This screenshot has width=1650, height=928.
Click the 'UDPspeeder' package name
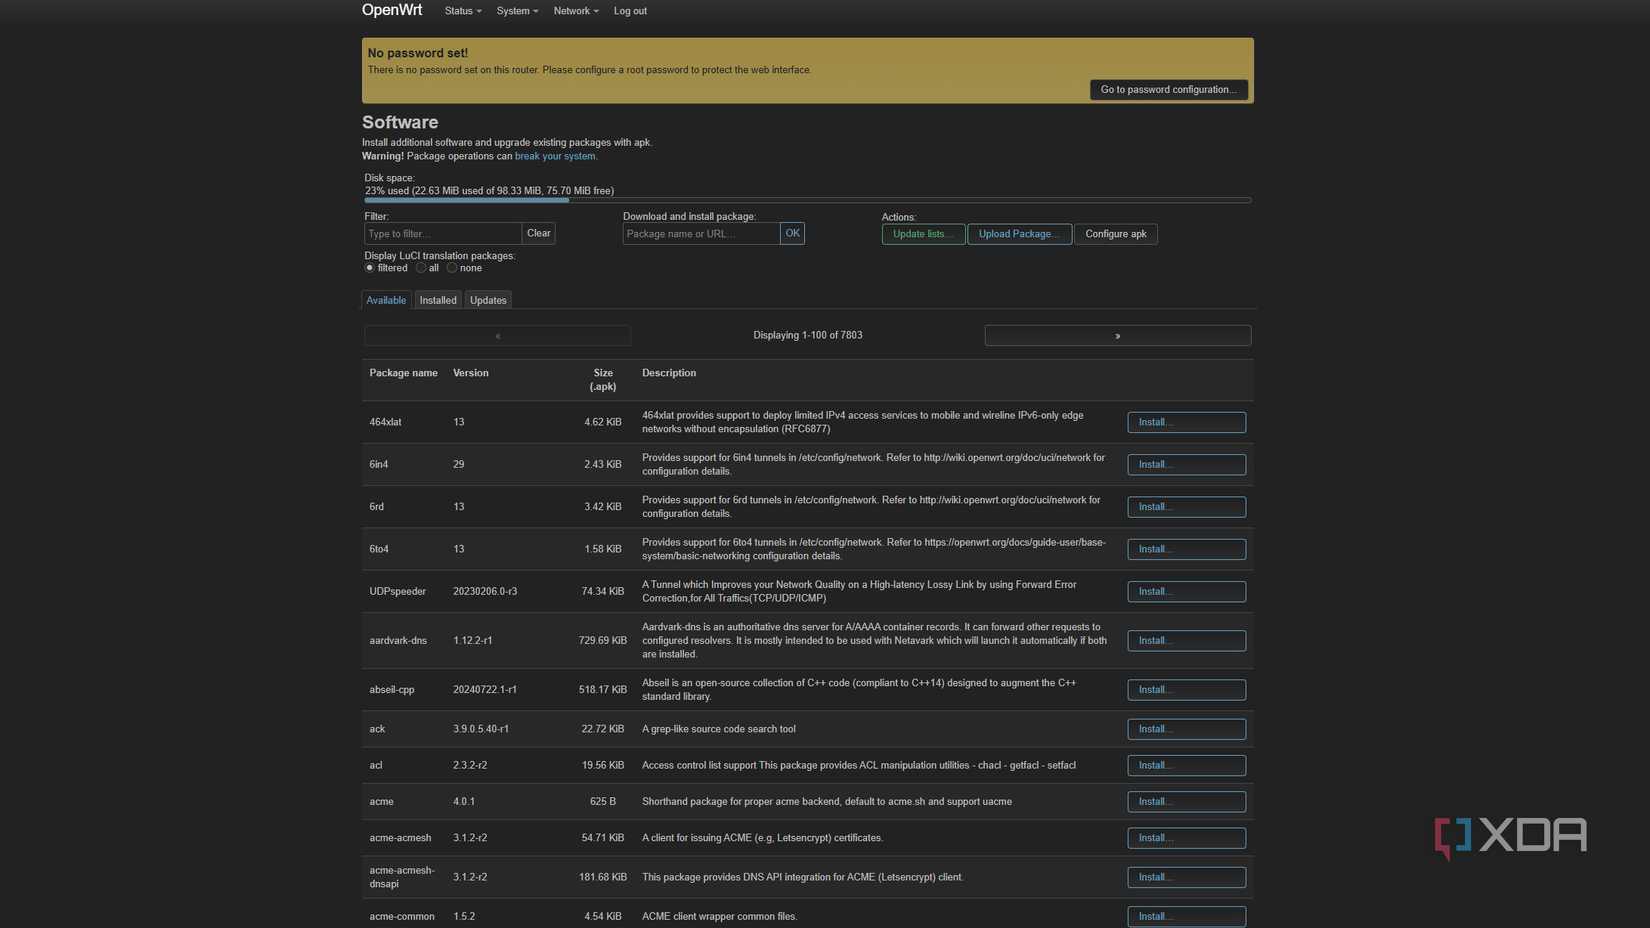(x=397, y=591)
